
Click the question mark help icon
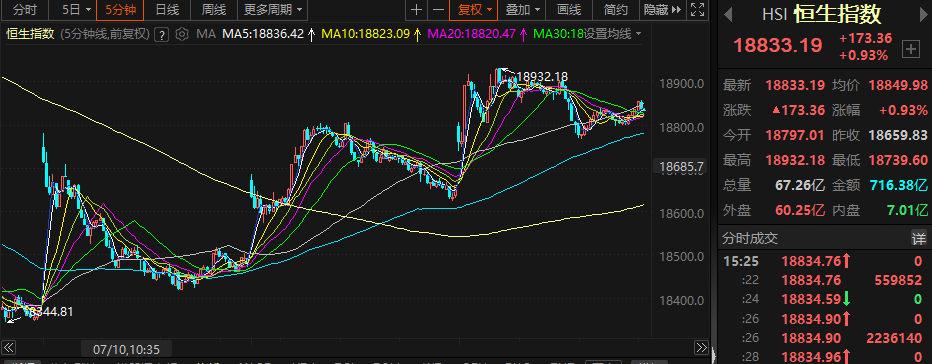[x=161, y=34]
